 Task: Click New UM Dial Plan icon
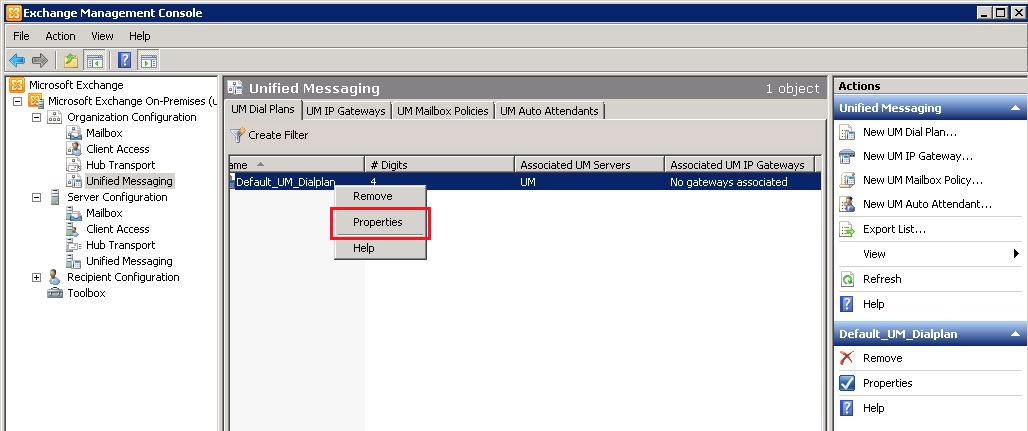(847, 133)
